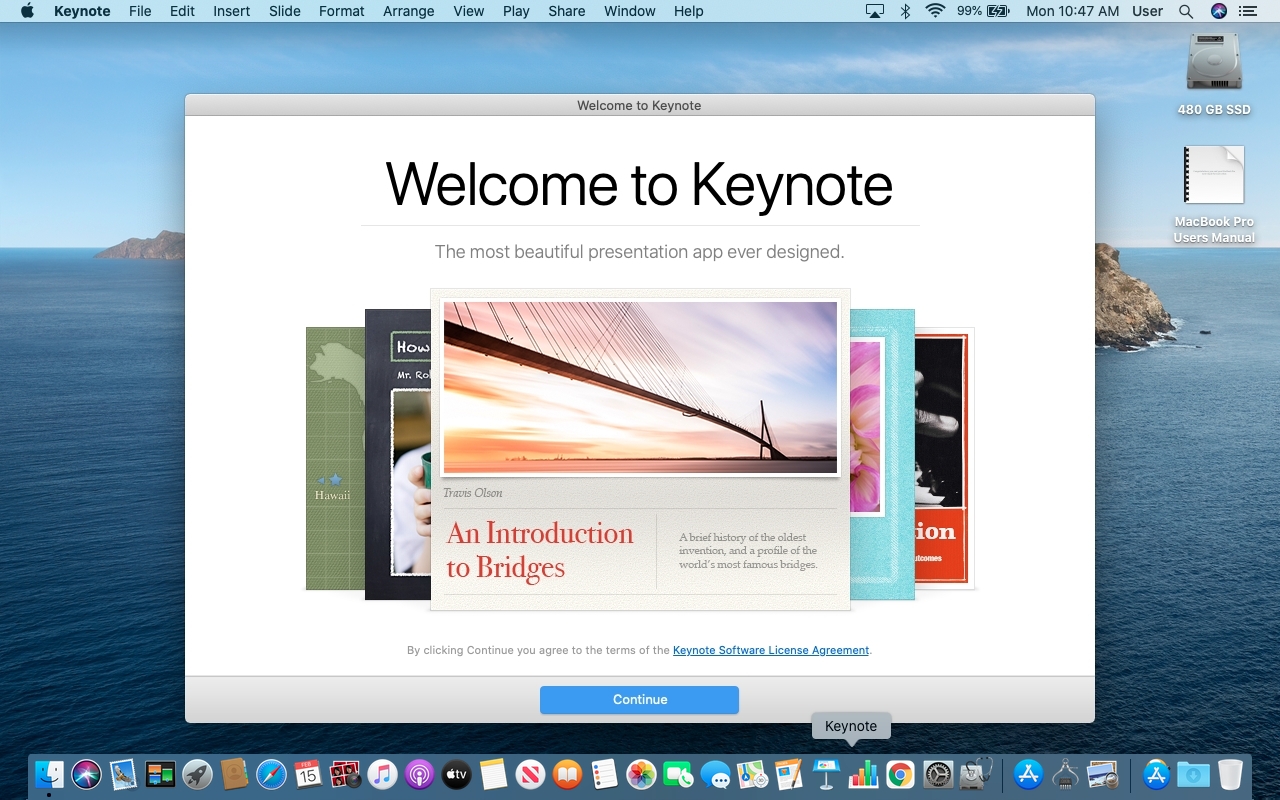Open the Insert menu
1280x800 pixels.
click(232, 11)
